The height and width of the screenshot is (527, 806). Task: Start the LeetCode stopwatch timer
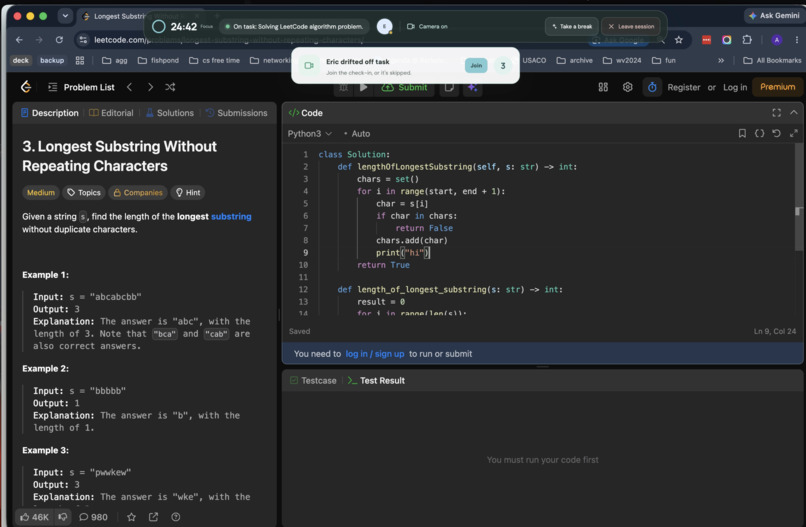pos(652,87)
